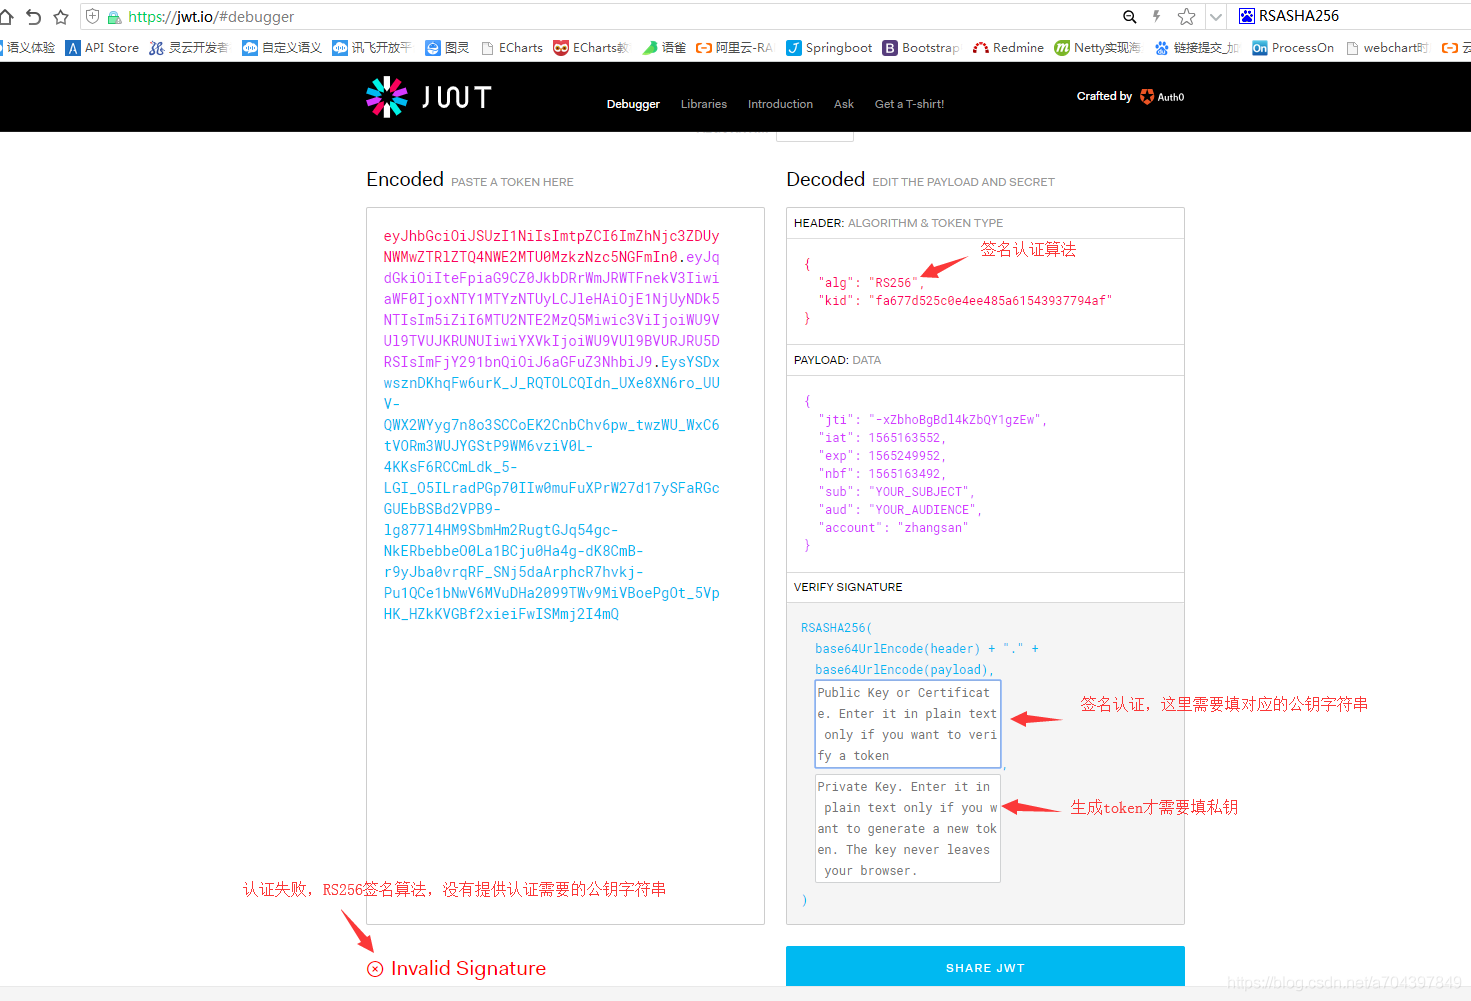Open the Get a T-shirt! nav item

(x=909, y=104)
